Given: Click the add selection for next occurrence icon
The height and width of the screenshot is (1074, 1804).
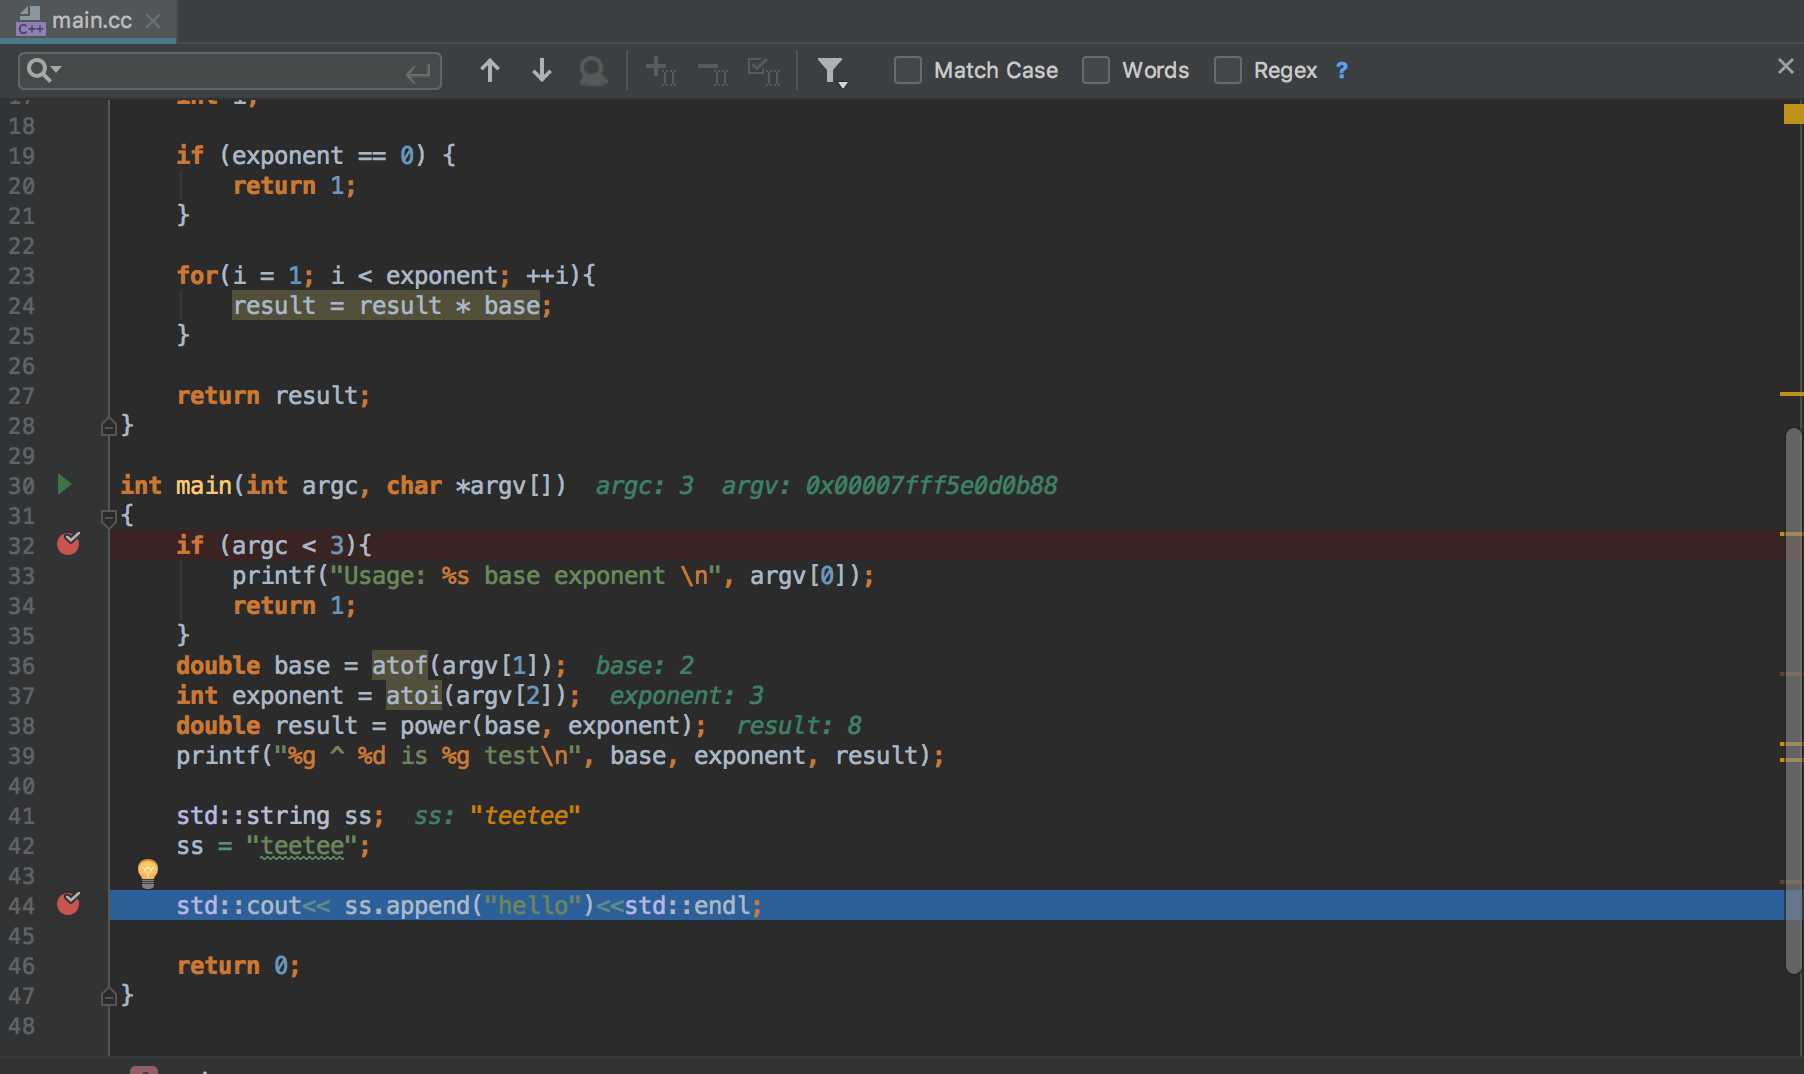Looking at the screenshot, I should (x=660, y=70).
